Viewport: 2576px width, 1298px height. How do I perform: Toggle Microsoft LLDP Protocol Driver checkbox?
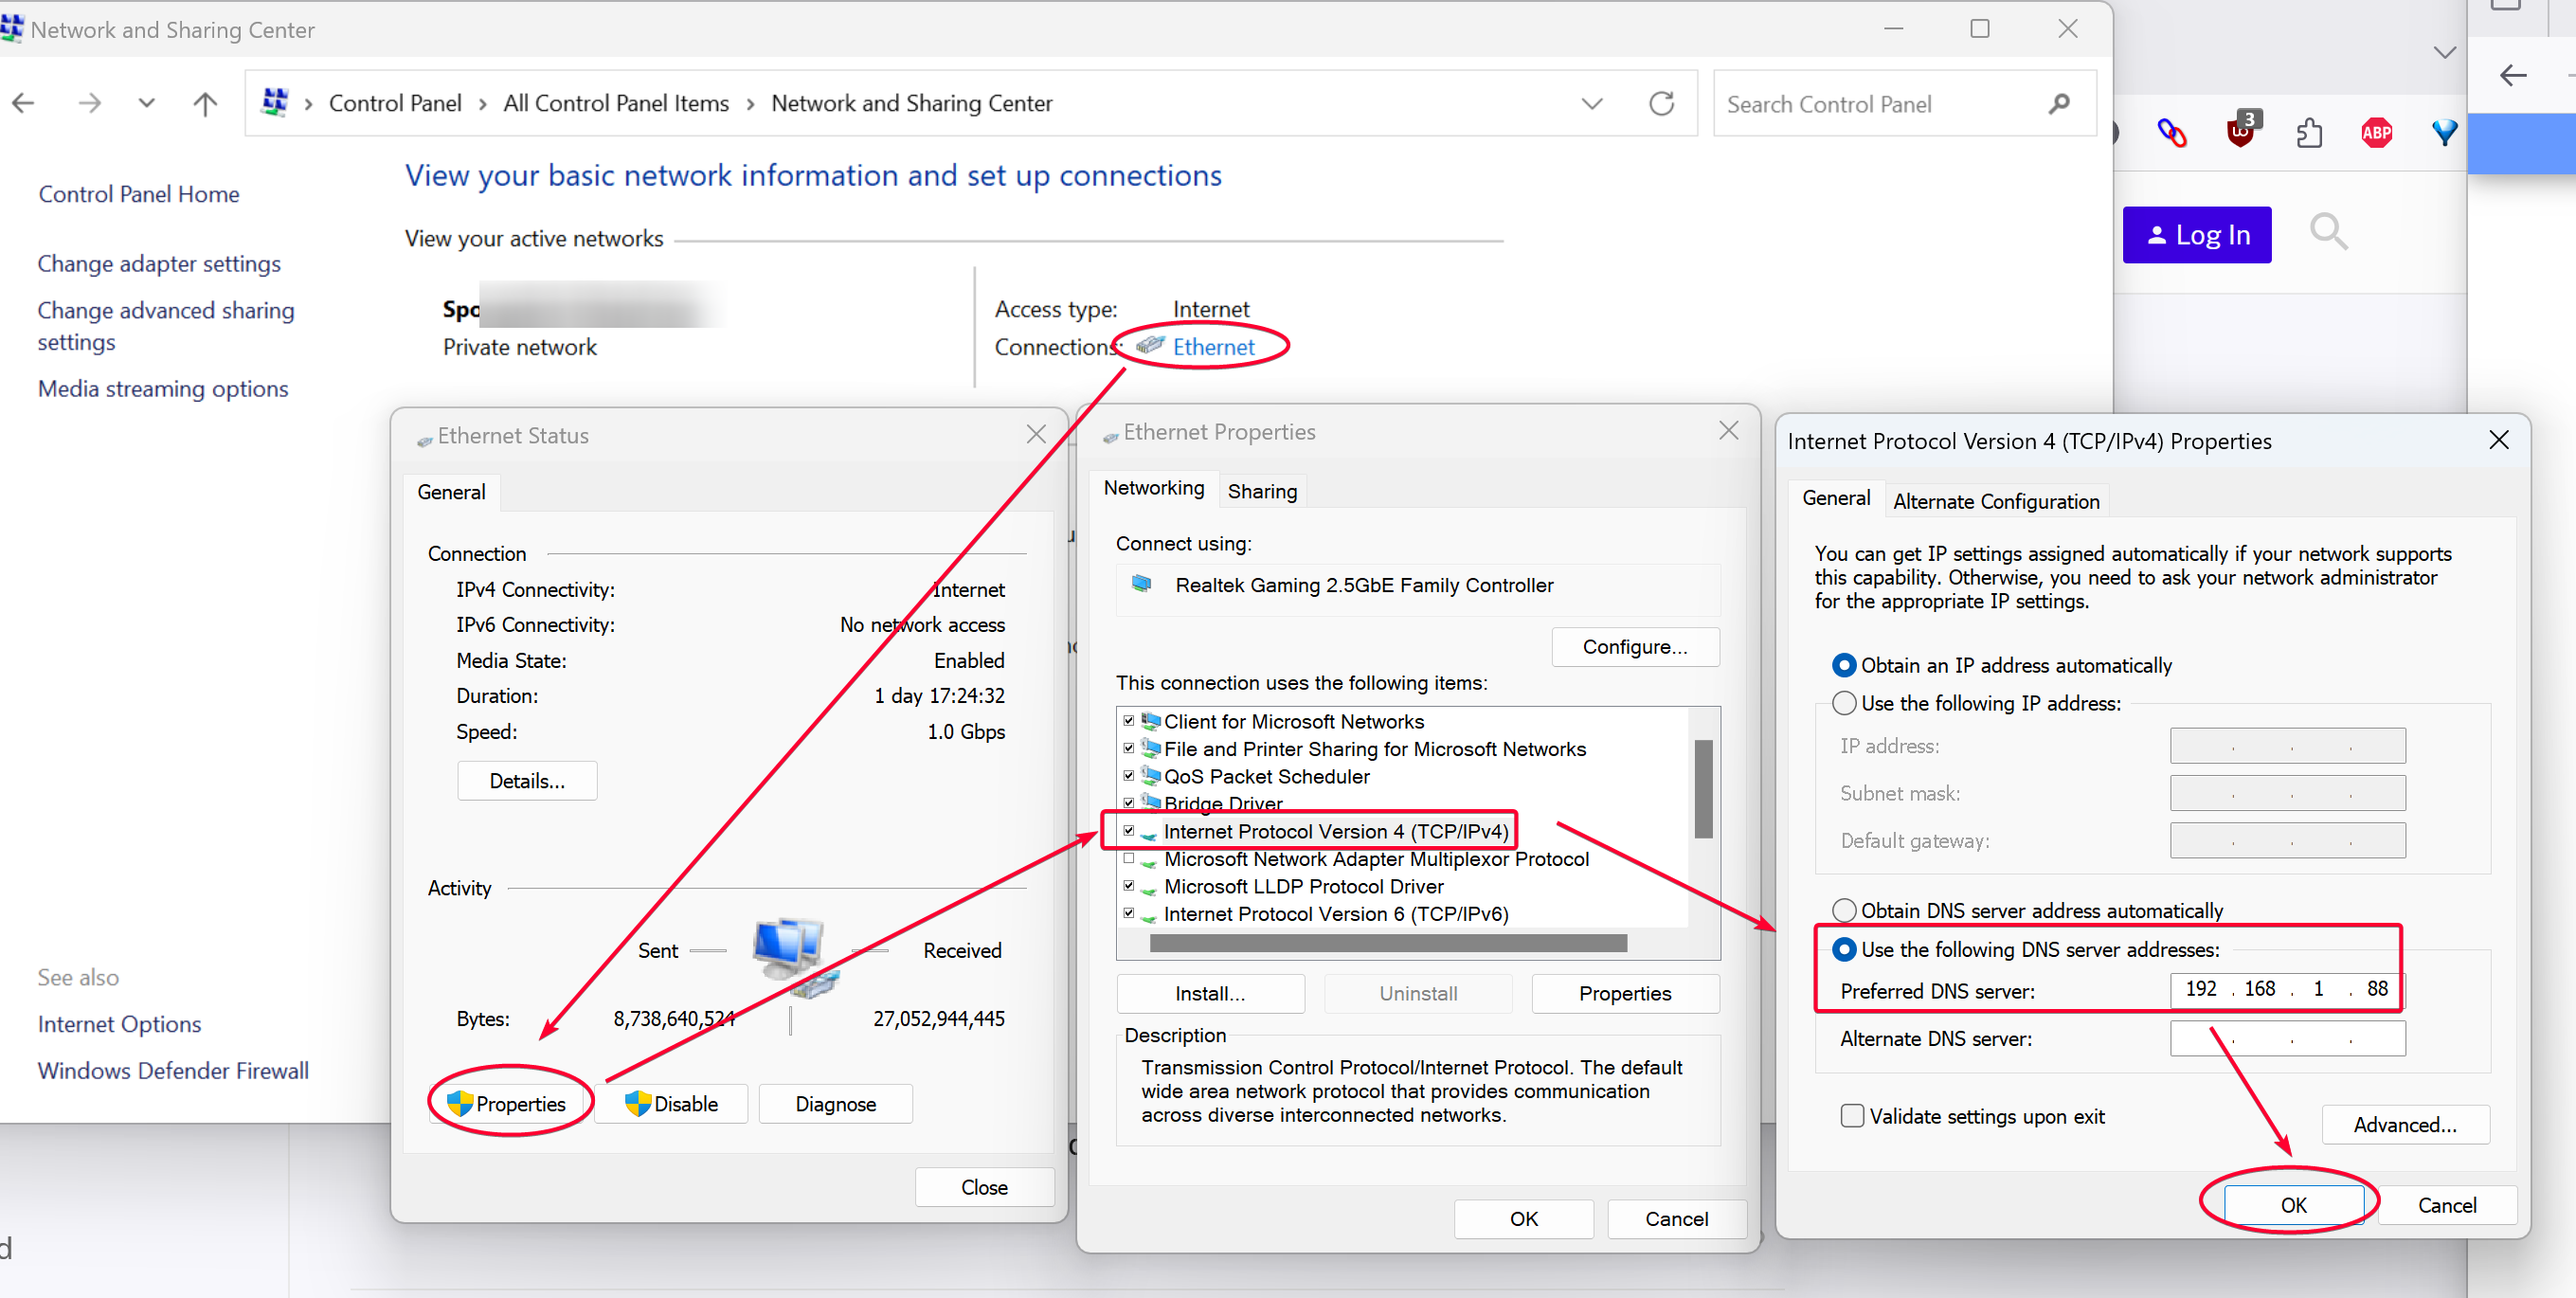(x=1129, y=886)
